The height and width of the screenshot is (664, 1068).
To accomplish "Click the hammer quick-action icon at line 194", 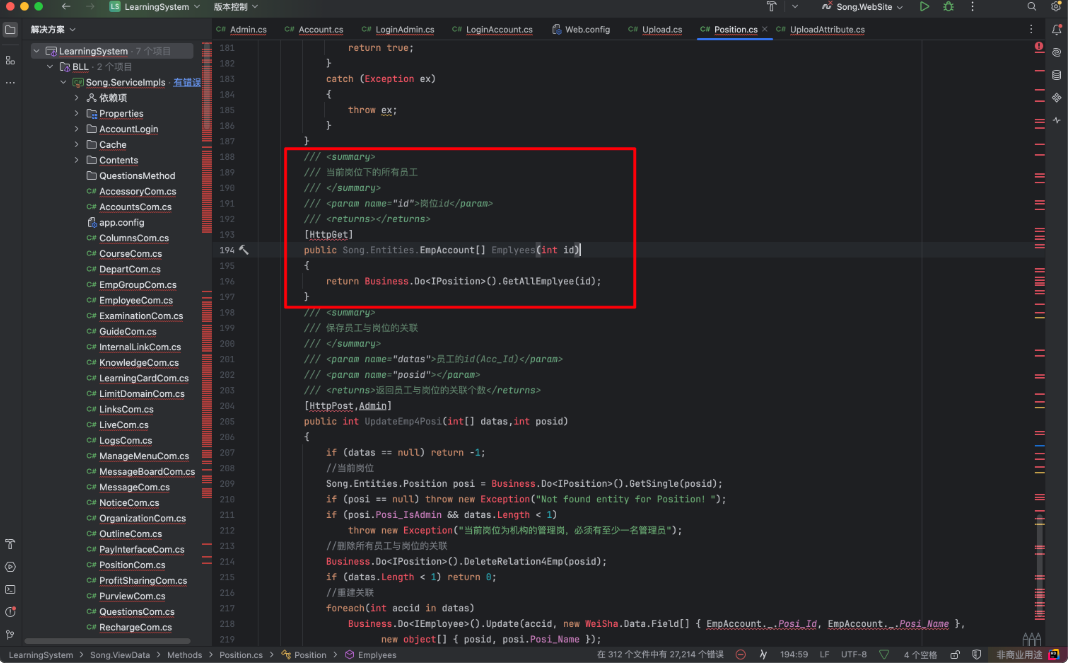I will click(x=243, y=250).
